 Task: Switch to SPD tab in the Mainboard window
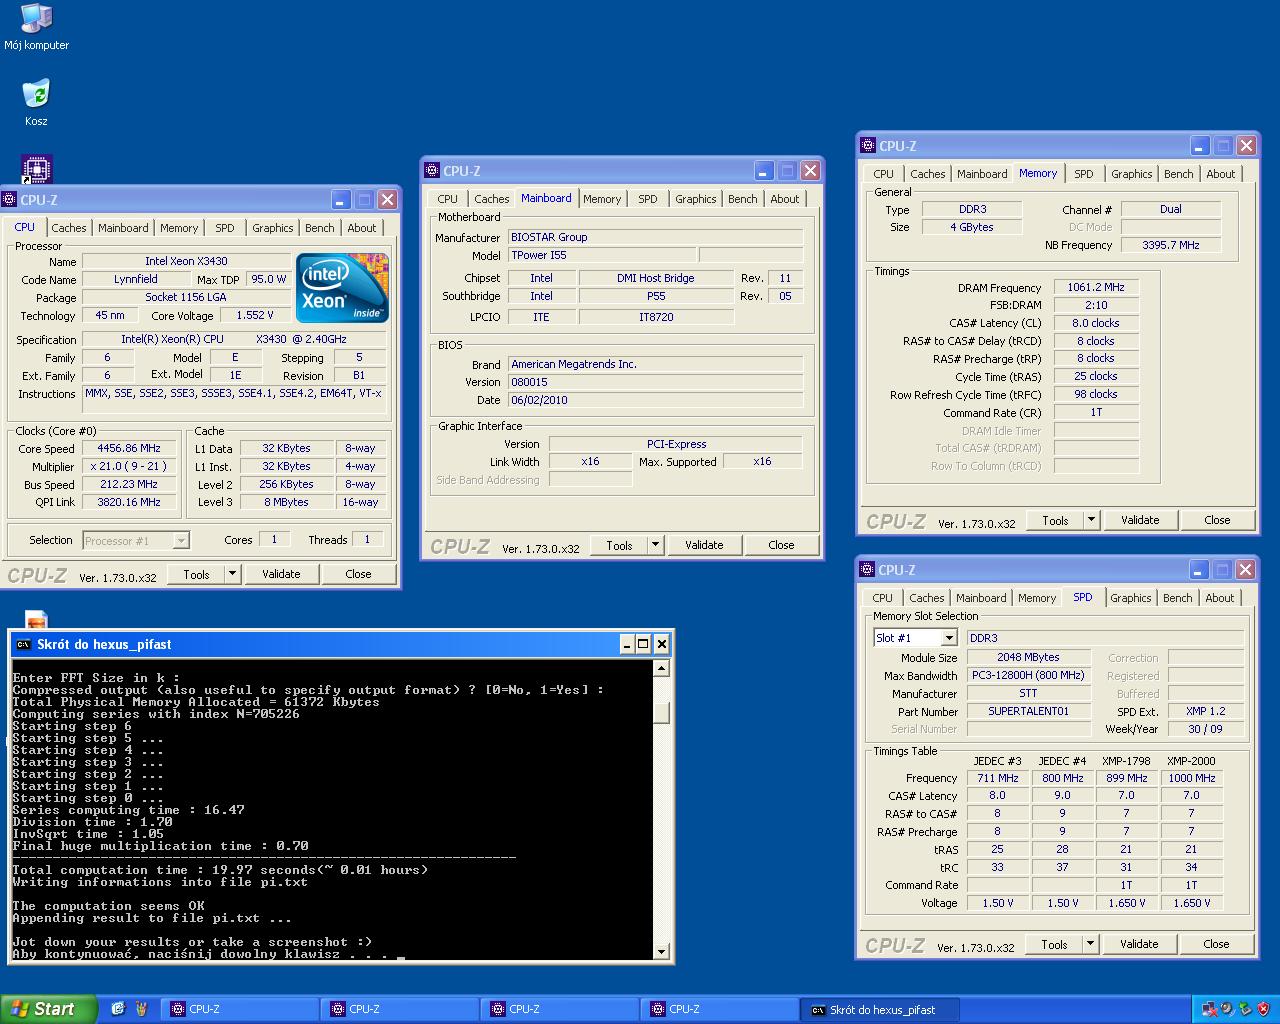point(648,199)
